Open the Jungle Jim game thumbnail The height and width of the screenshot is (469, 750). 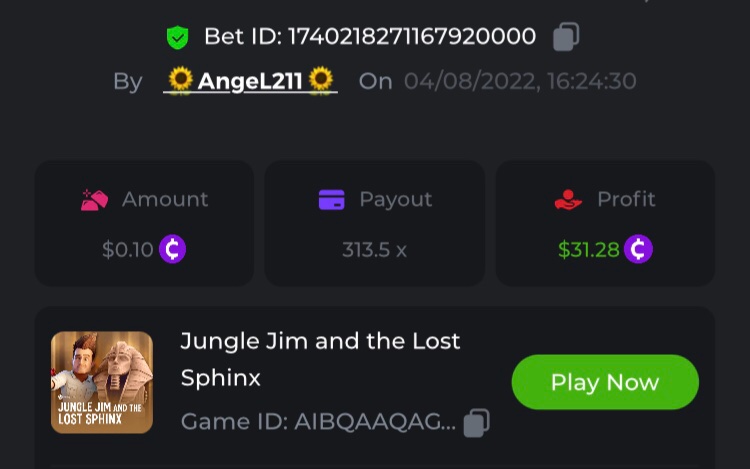[x=102, y=382]
